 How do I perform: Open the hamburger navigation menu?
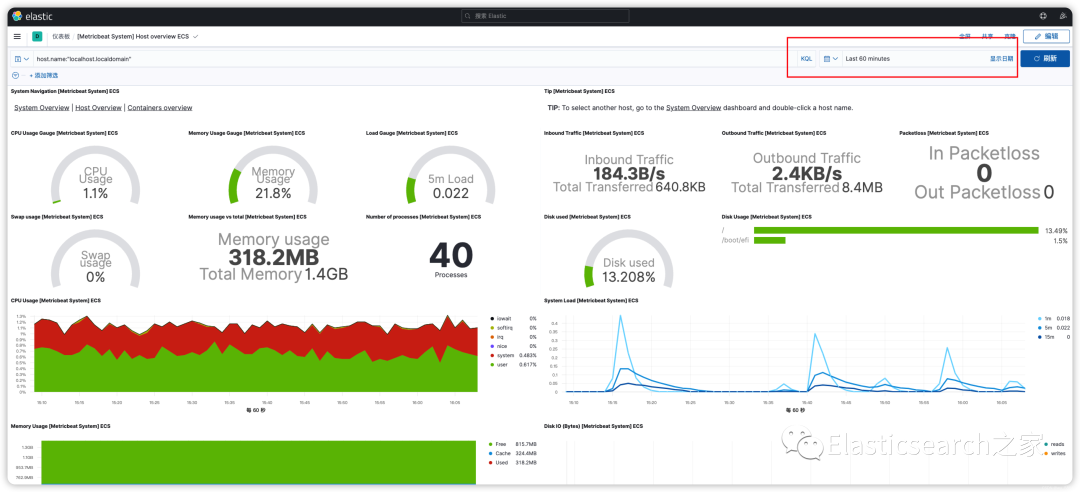[17, 36]
